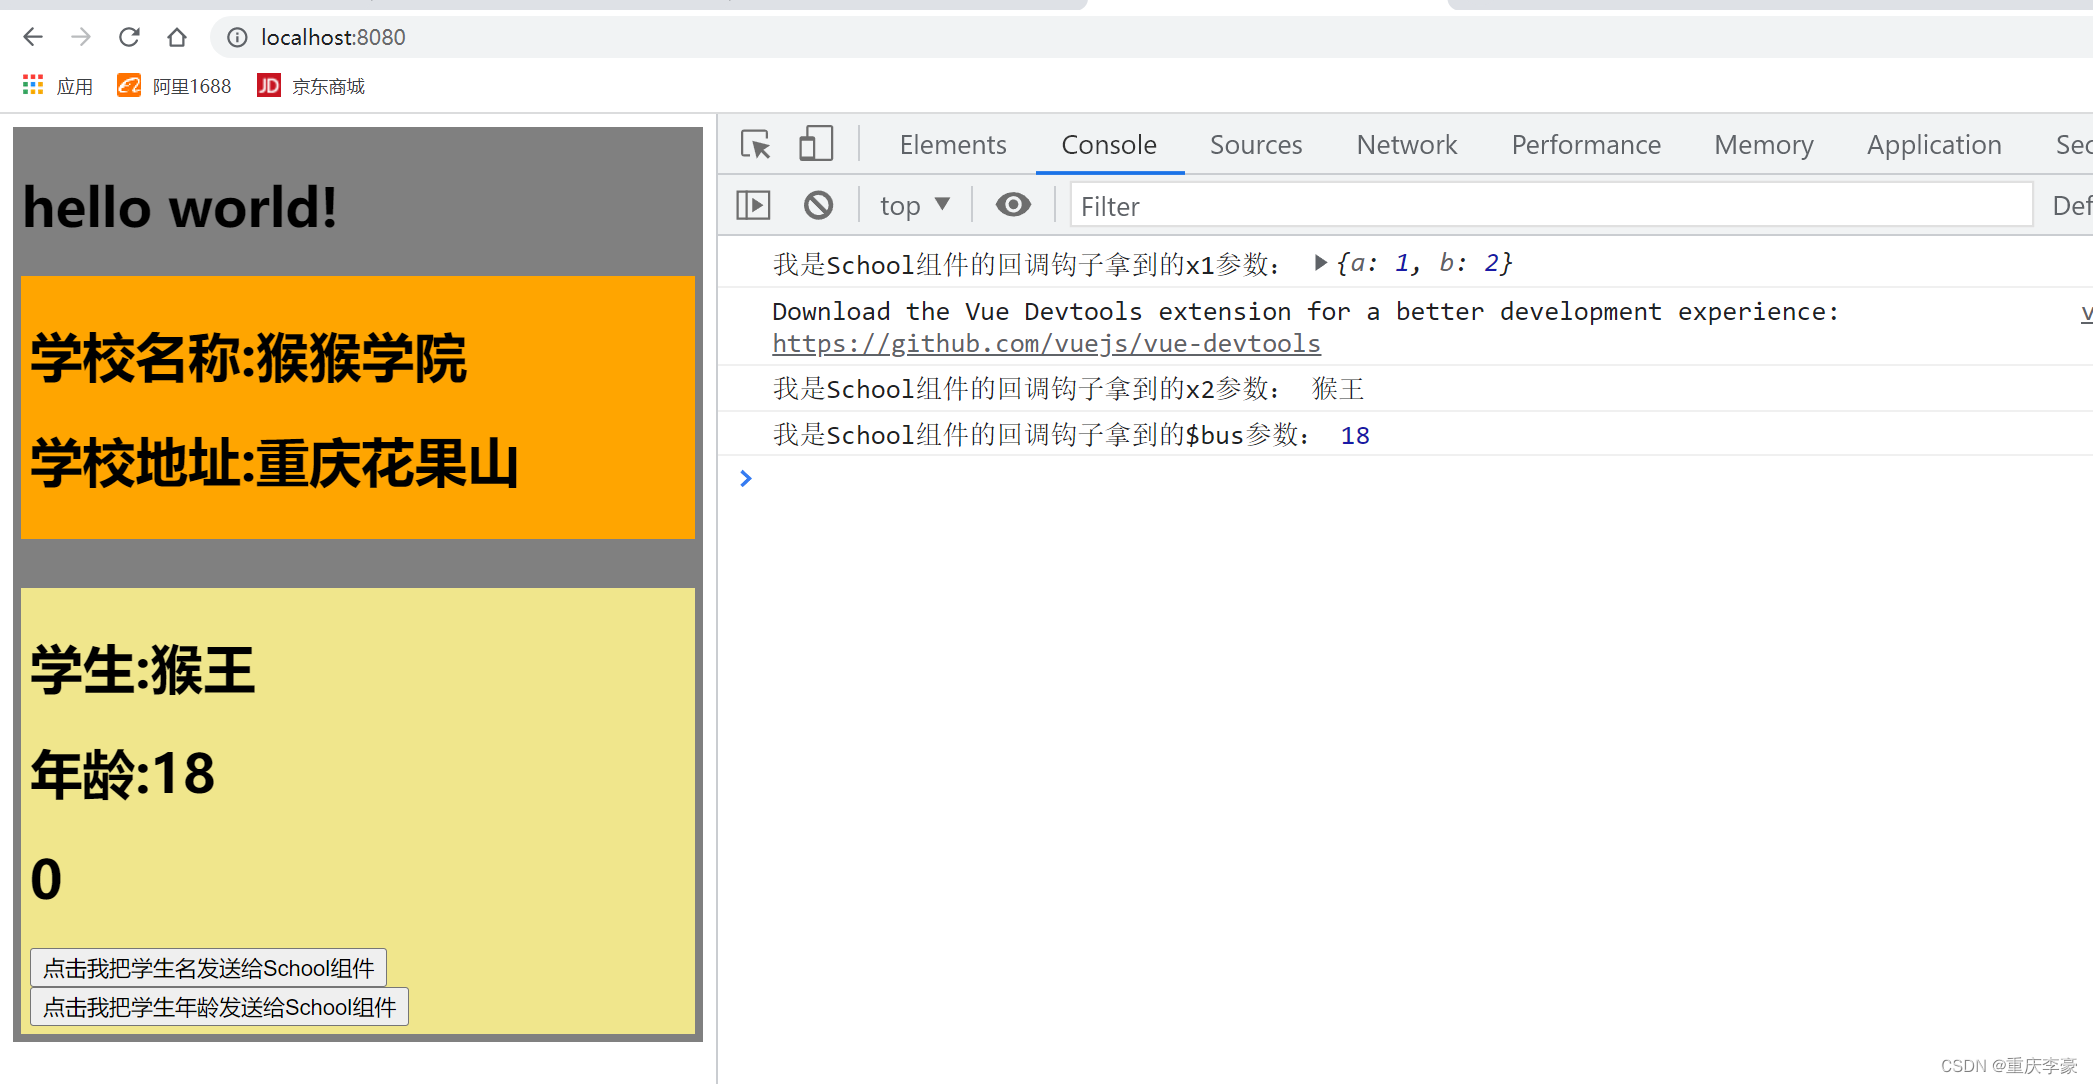View site information icon in address bar
2093x1084 pixels.
[x=237, y=38]
